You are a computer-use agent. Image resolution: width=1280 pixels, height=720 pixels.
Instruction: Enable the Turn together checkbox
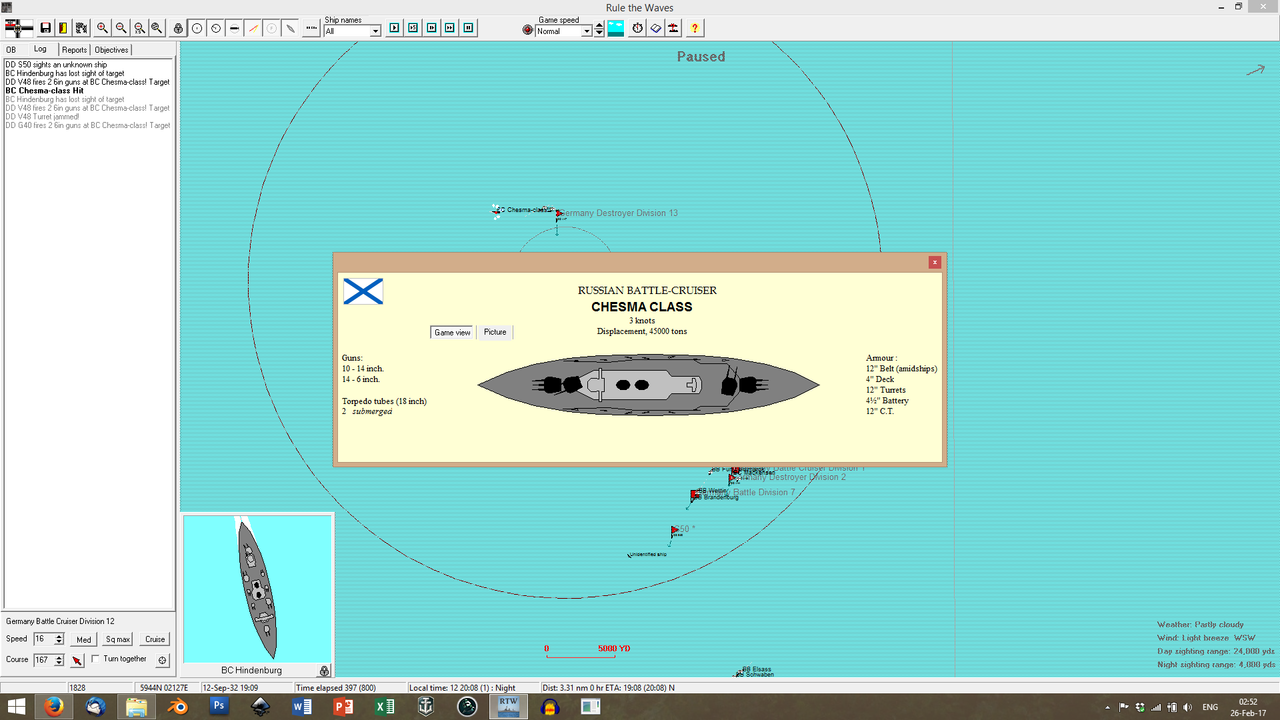[96, 658]
